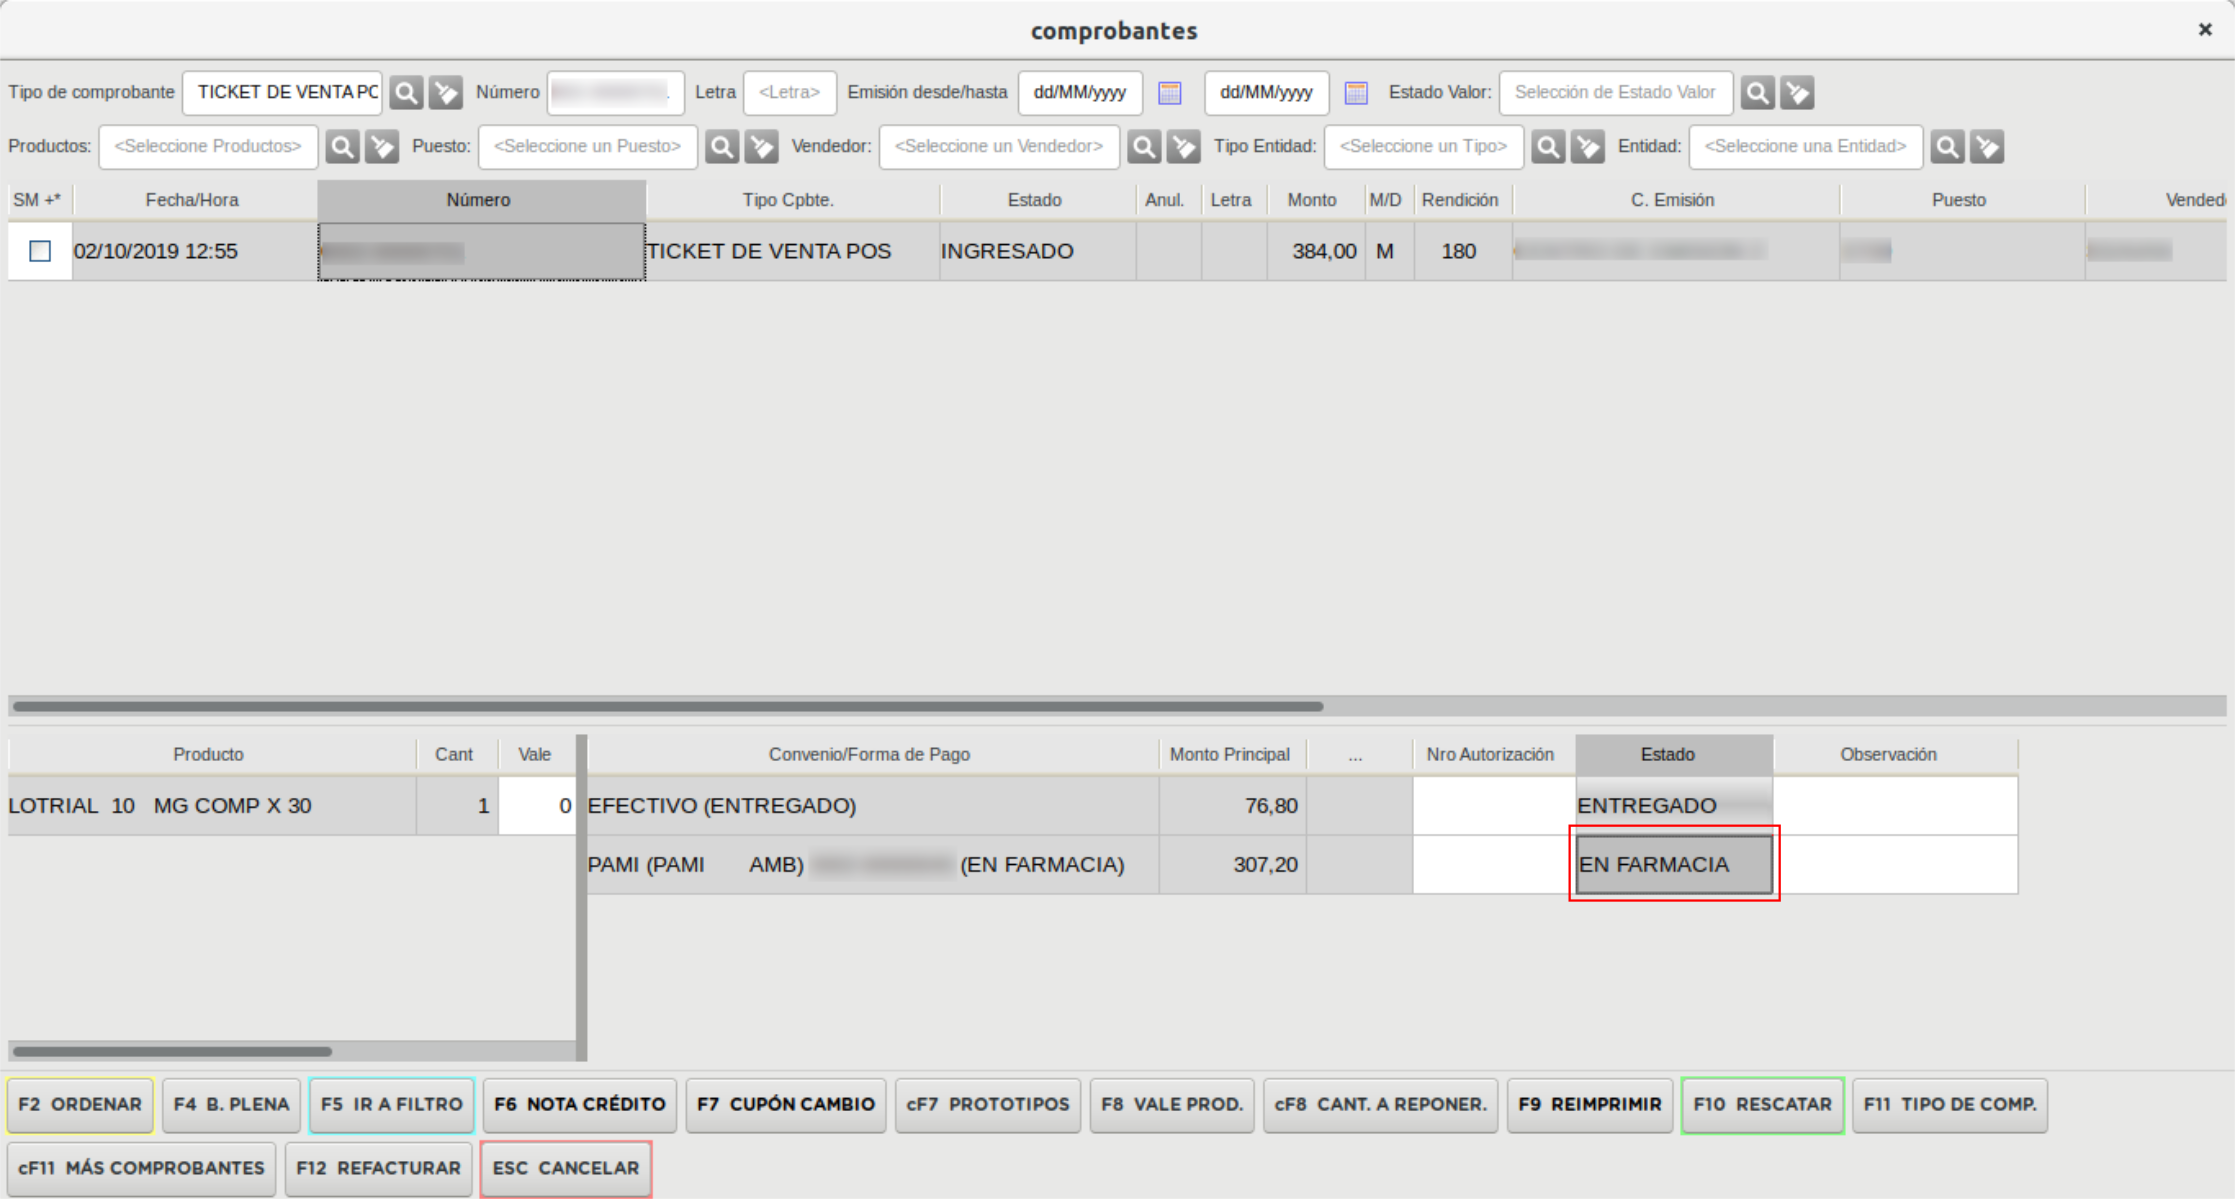
Task: Click F12 REFACTURAR button
Action: click(x=378, y=1169)
